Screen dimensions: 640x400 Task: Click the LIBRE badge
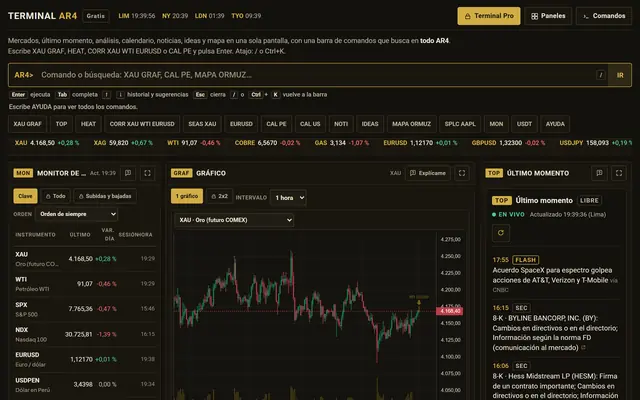pos(589,200)
